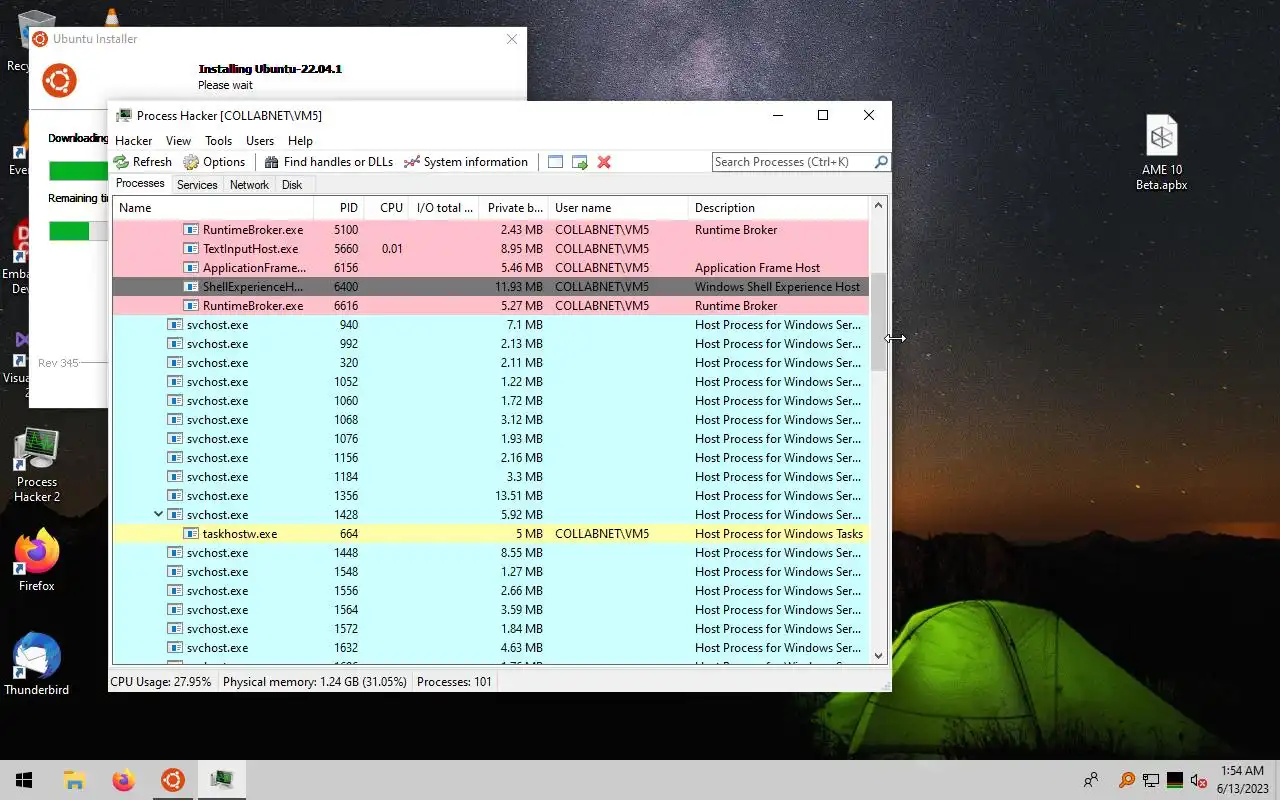Sort by Private bytes column header
The width and height of the screenshot is (1280, 800).
tap(514, 208)
